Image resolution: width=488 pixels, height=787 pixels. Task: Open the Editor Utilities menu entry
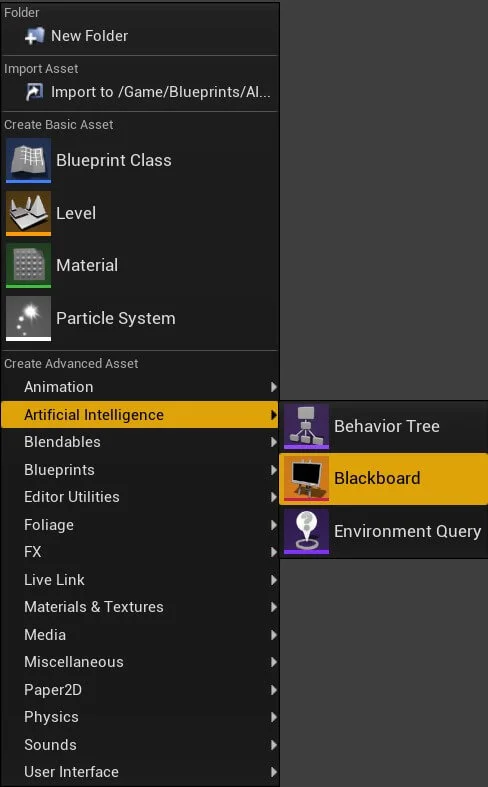click(140, 497)
